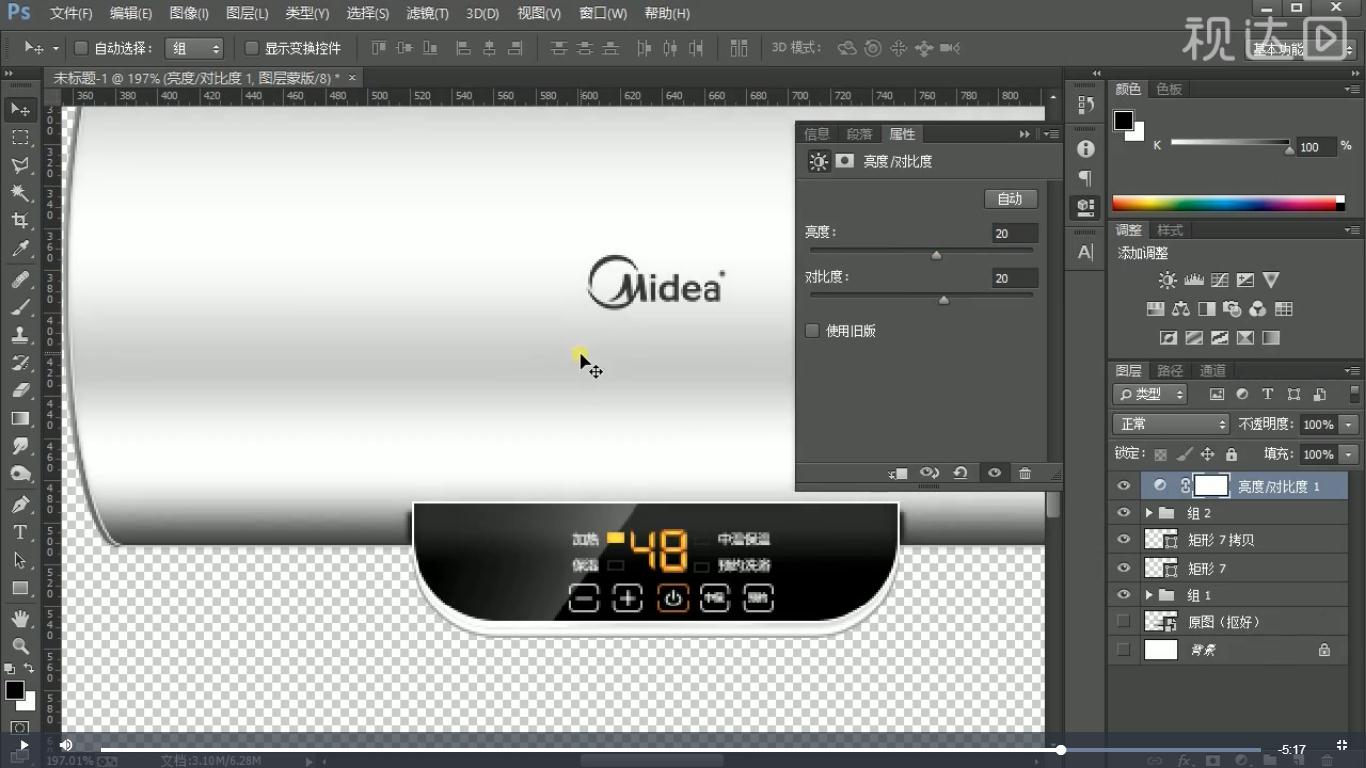Select the Gradient tool
This screenshot has width=1366, height=768.
coord(20,419)
